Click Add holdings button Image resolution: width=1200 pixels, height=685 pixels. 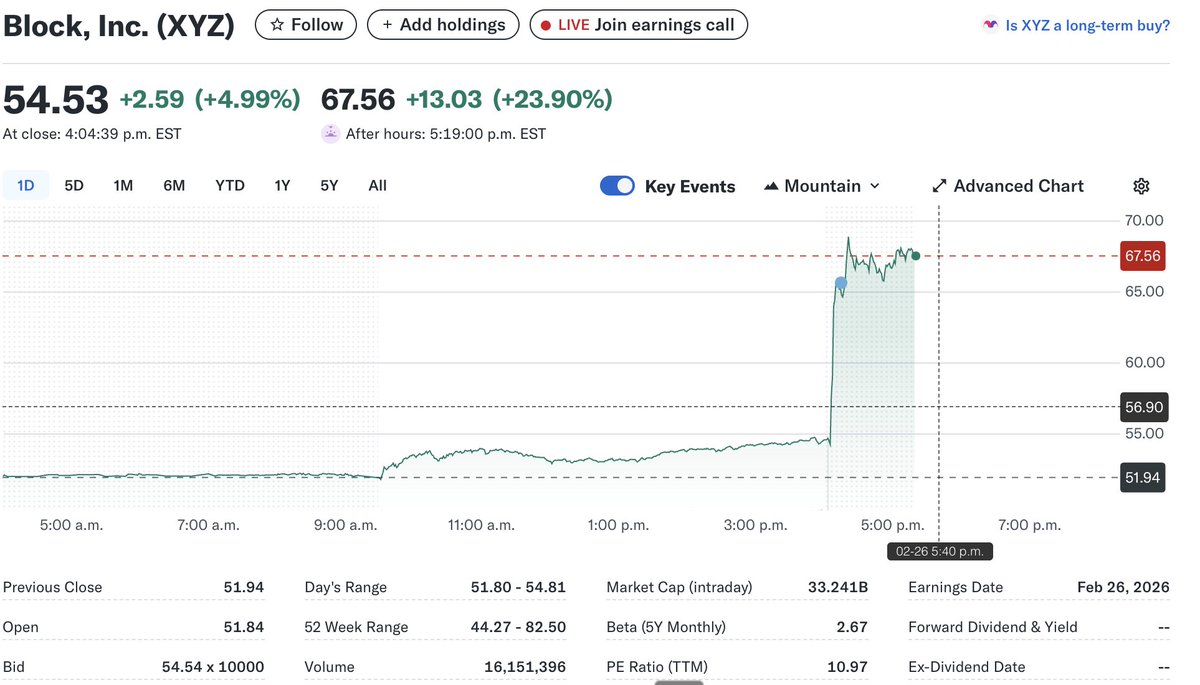tap(443, 25)
